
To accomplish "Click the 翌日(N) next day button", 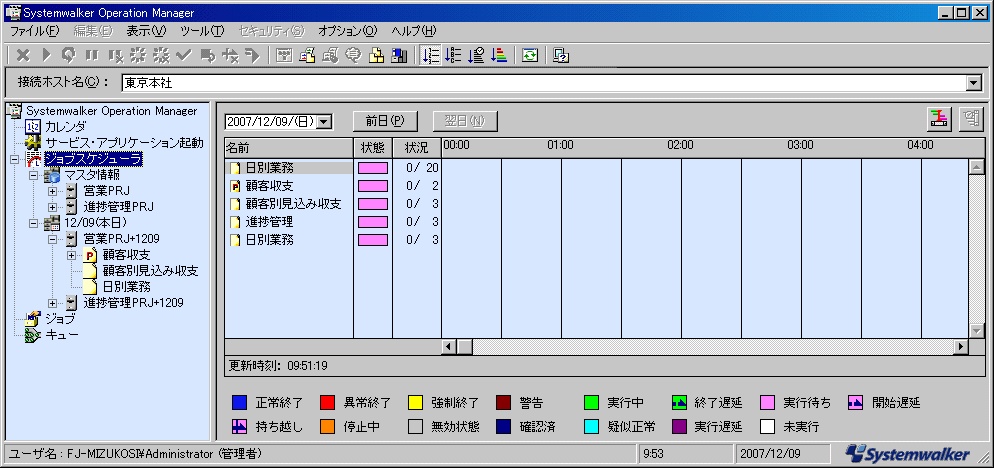I will coord(465,120).
